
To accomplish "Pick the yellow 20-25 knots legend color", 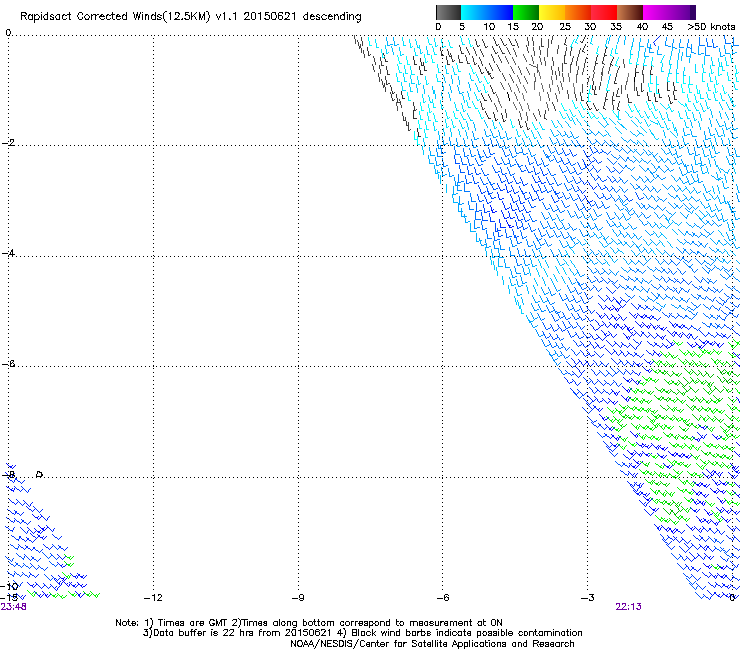I will click(x=552, y=12).
